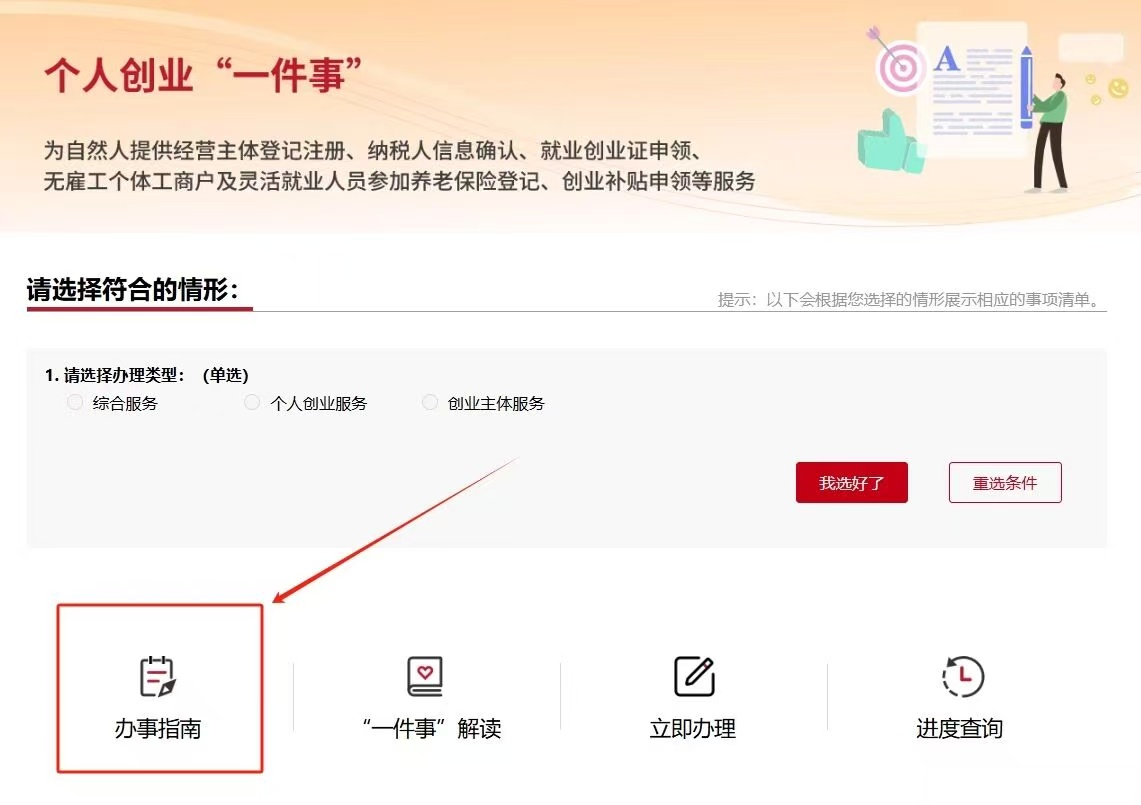Open the "一件事"解读 text link
This screenshot has width=1141, height=805.
pyautogui.click(x=431, y=729)
